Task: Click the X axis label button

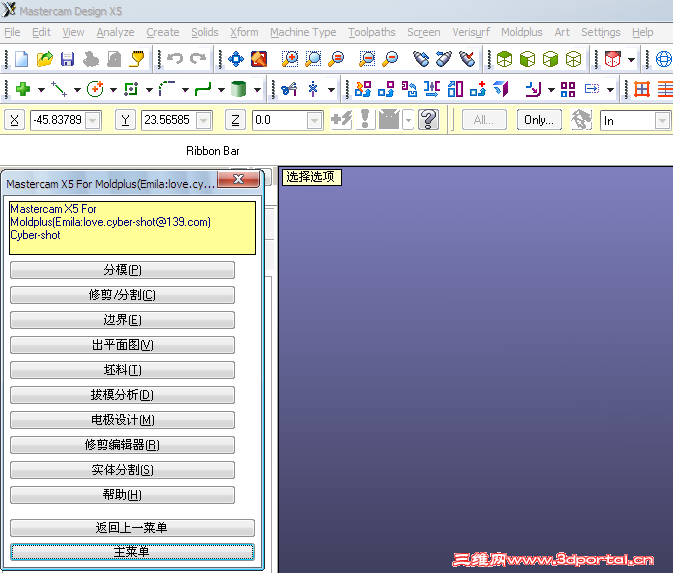Action: point(14,120)
